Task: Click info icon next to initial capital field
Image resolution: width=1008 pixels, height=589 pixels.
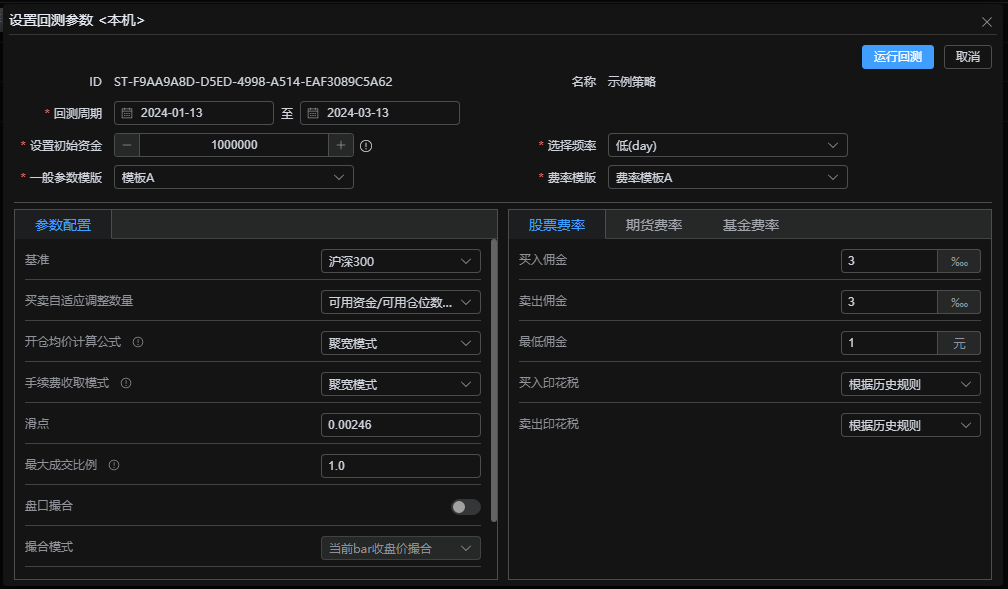Action: pos(366,146)
